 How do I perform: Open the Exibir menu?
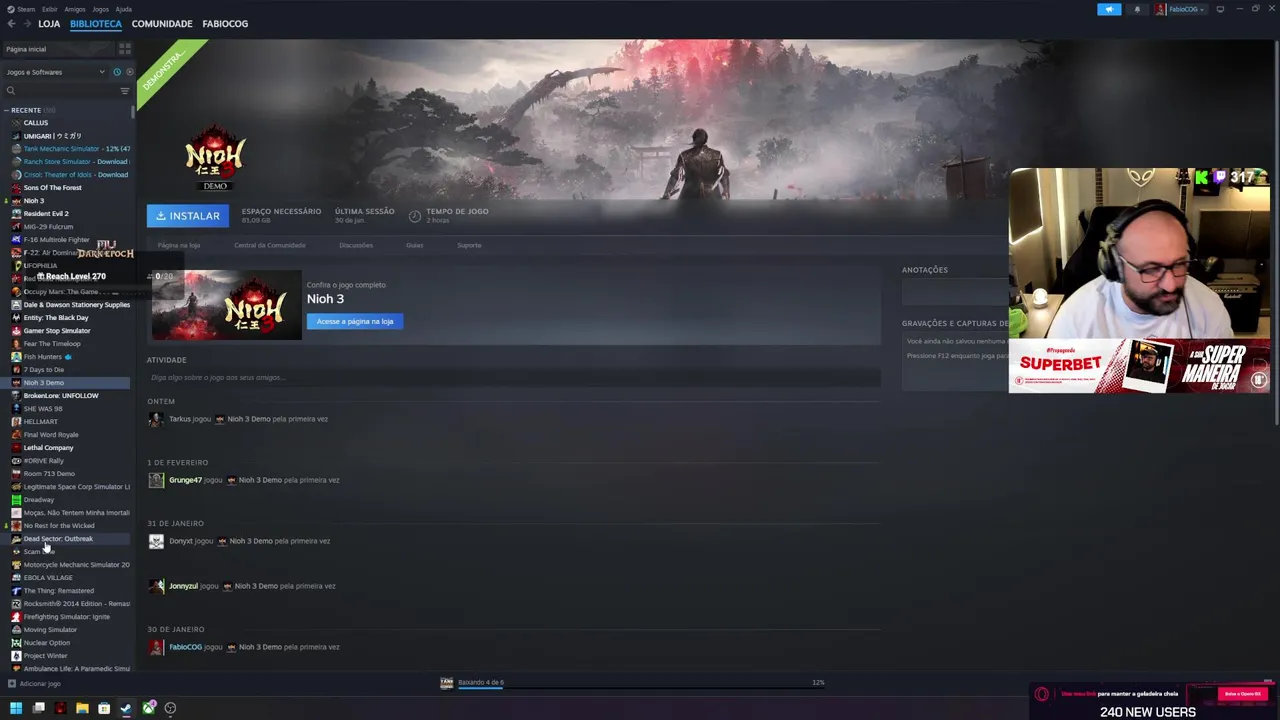point(50,9)
